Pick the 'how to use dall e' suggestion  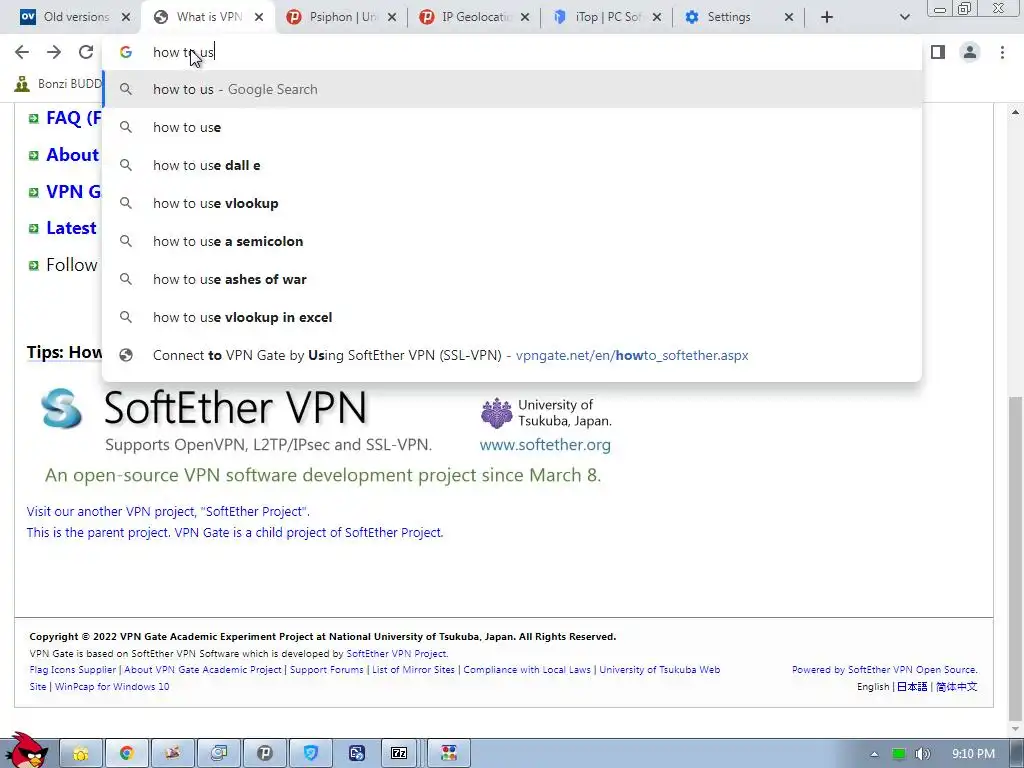512,165
